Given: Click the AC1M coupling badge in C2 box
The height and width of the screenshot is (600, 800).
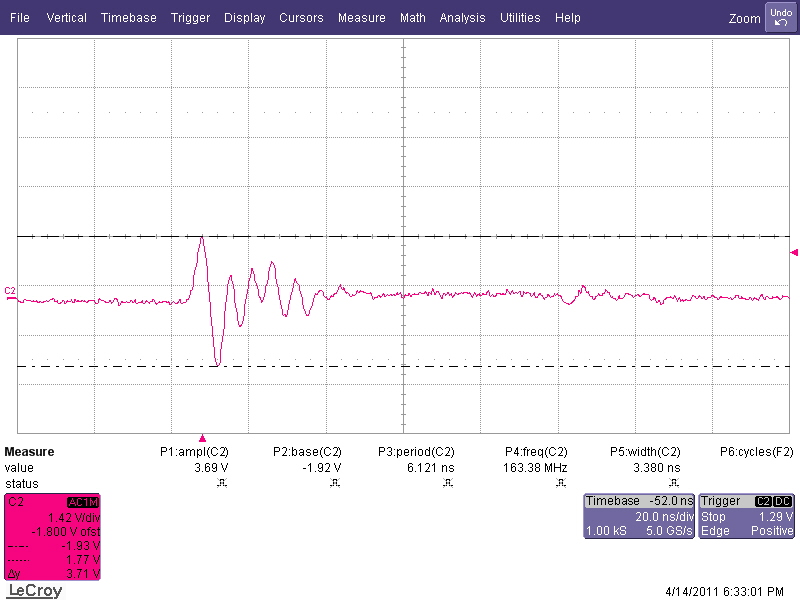Looking at the screenshot, I should pyautogui.click(x=83, y=503).
